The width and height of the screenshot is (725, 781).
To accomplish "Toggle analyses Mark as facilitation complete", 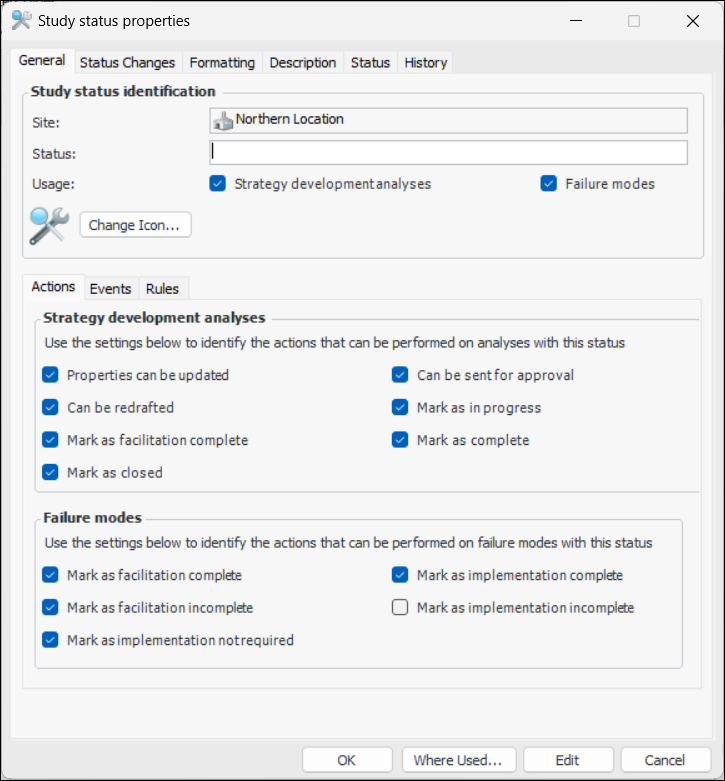I will (50, 440).
